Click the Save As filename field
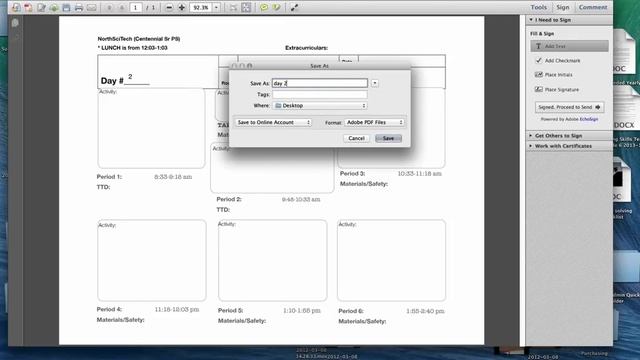The width and height of the screenshot is (640, 360). [320, 83]
